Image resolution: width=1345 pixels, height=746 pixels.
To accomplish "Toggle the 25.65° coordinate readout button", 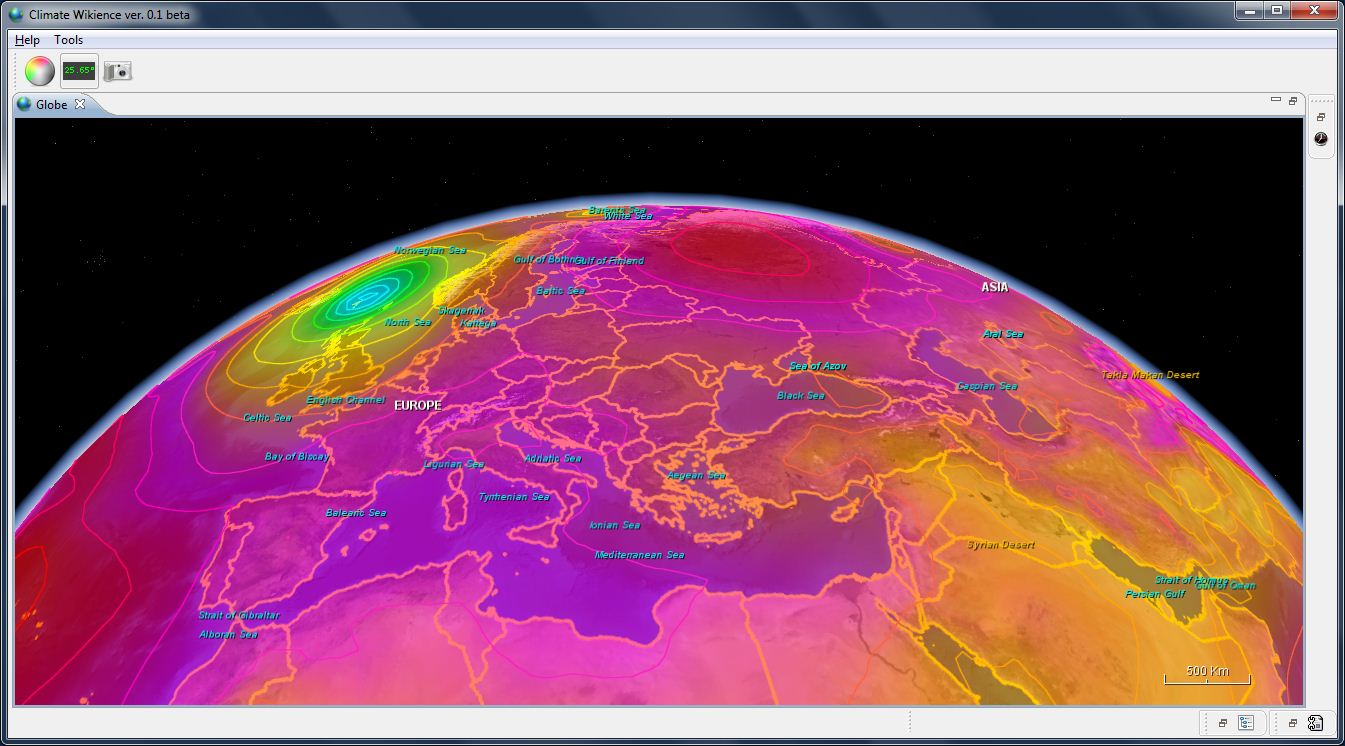I will click(79, 71).
